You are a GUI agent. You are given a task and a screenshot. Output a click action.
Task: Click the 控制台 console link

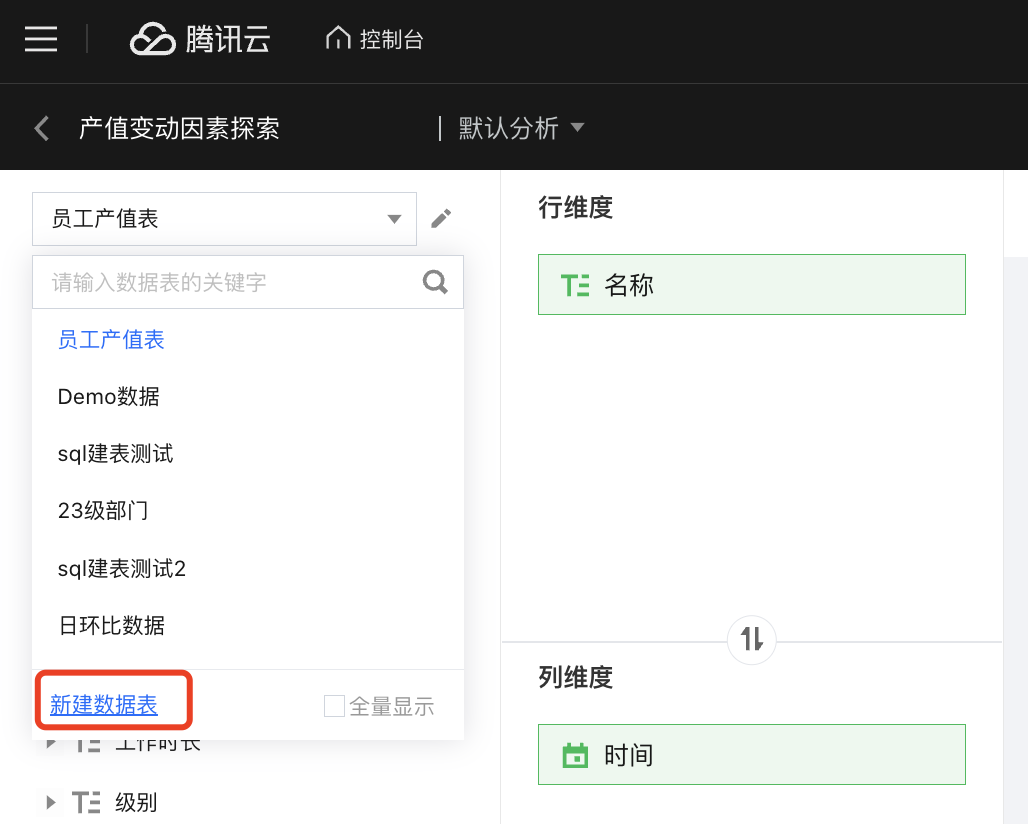point(391,40)
